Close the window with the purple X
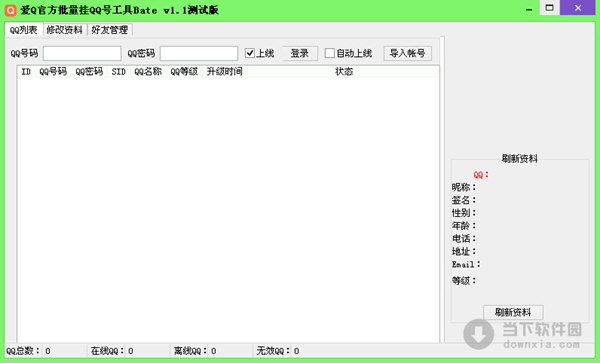Screen dimensions: 600x363 coord(578,8)
